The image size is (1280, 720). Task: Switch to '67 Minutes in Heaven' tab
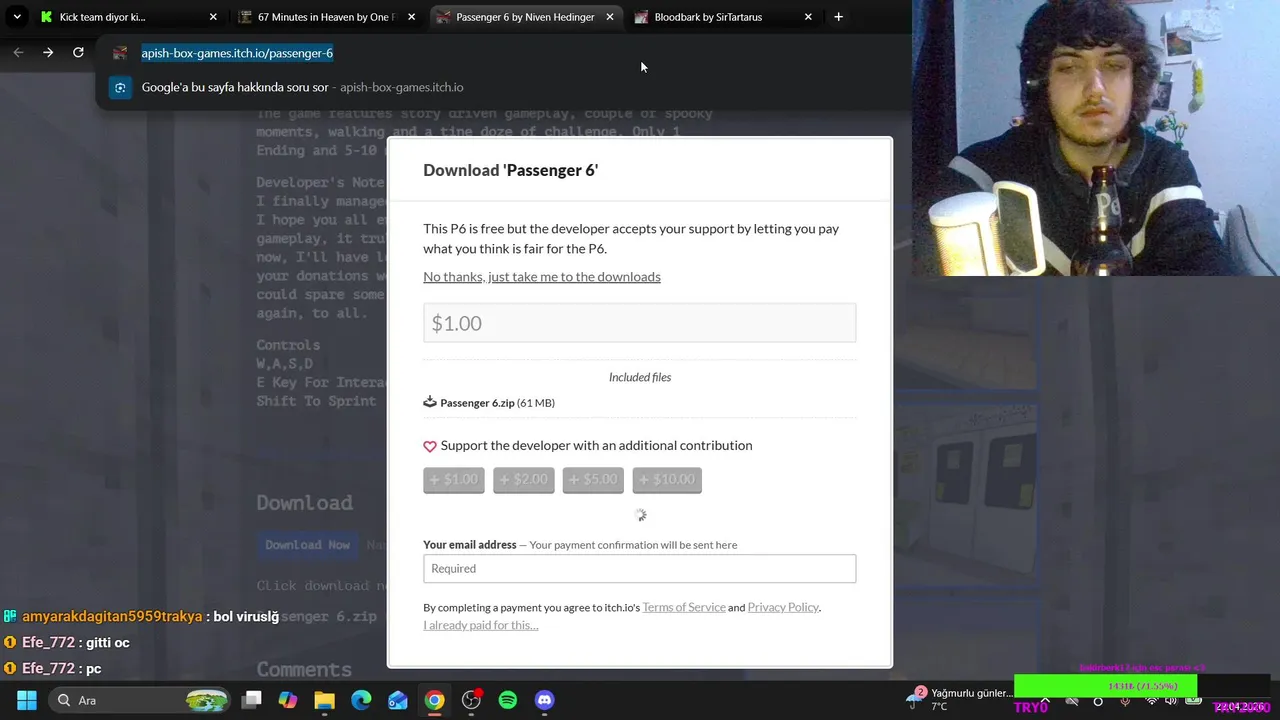click(328, 17)
